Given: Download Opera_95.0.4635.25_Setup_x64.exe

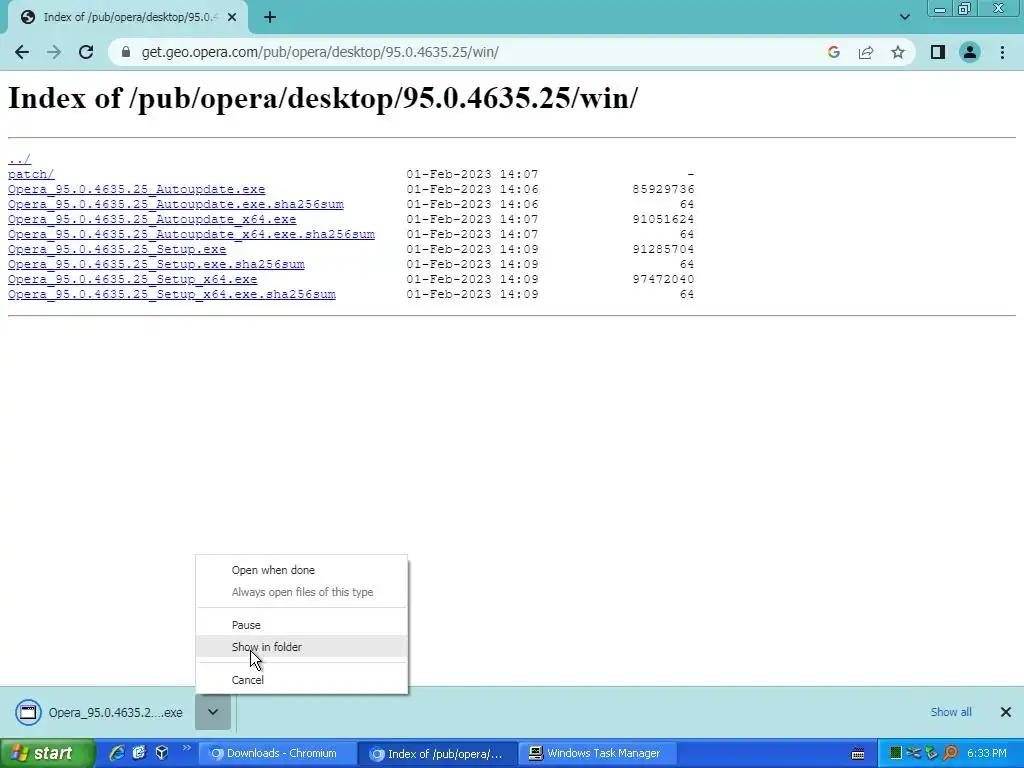Looking at the screenshot, I should pos(133,280).
